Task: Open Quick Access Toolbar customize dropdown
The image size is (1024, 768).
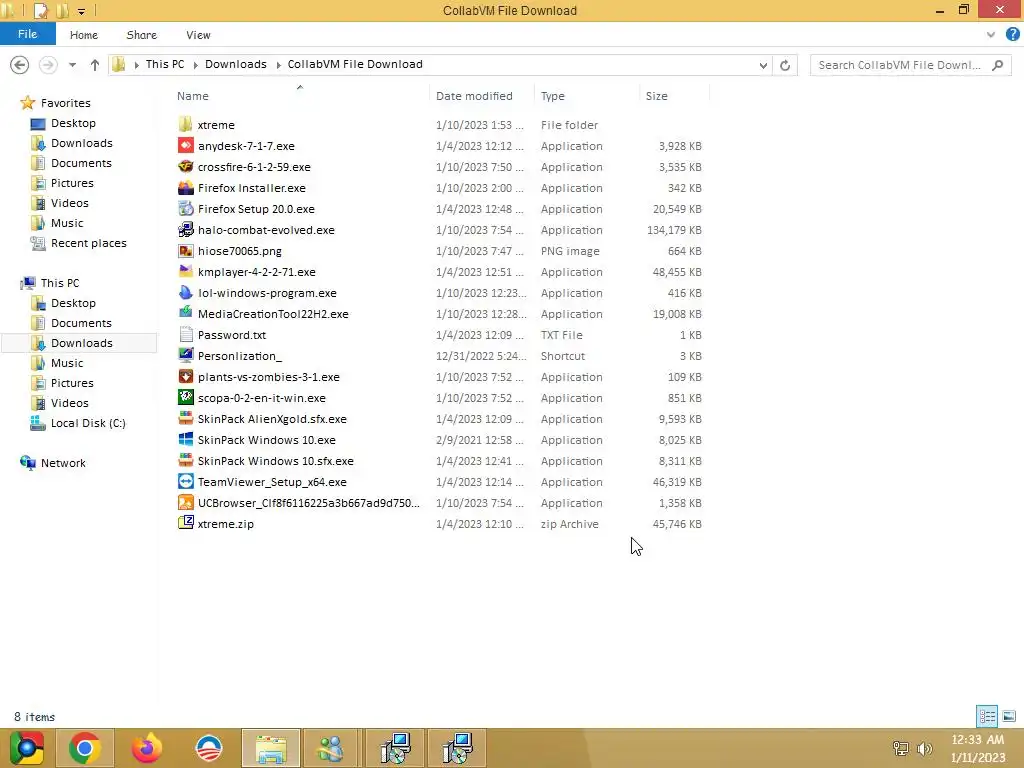Action: pyautogui.click(x=81, y=11)
